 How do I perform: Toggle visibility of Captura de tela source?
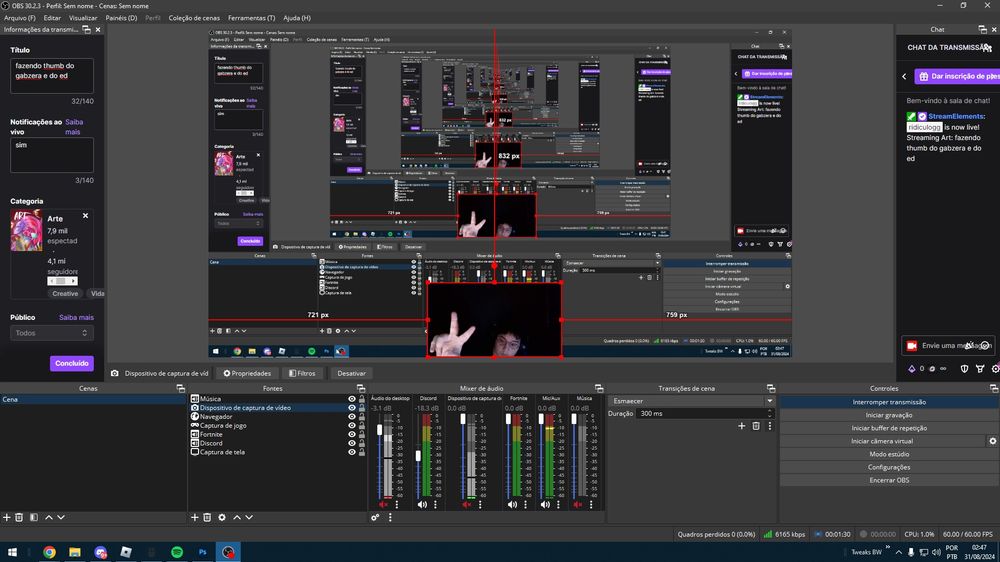point(351,452)
